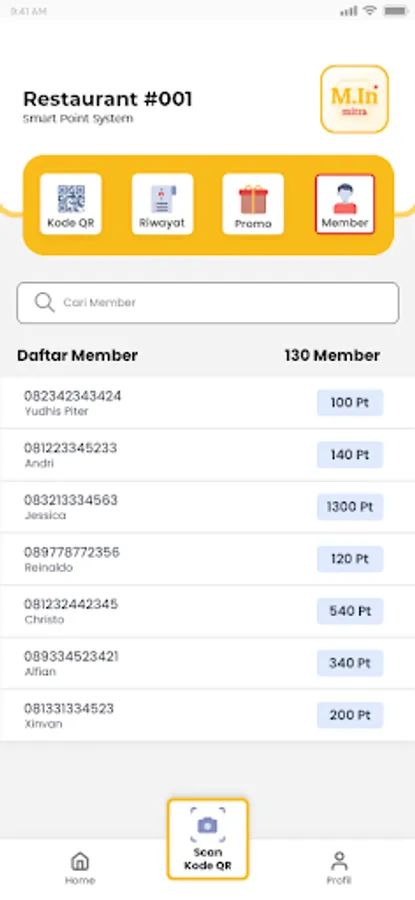Open member Yudhis Piter's row
Screen dimensions: 415x900
(207, 403)
